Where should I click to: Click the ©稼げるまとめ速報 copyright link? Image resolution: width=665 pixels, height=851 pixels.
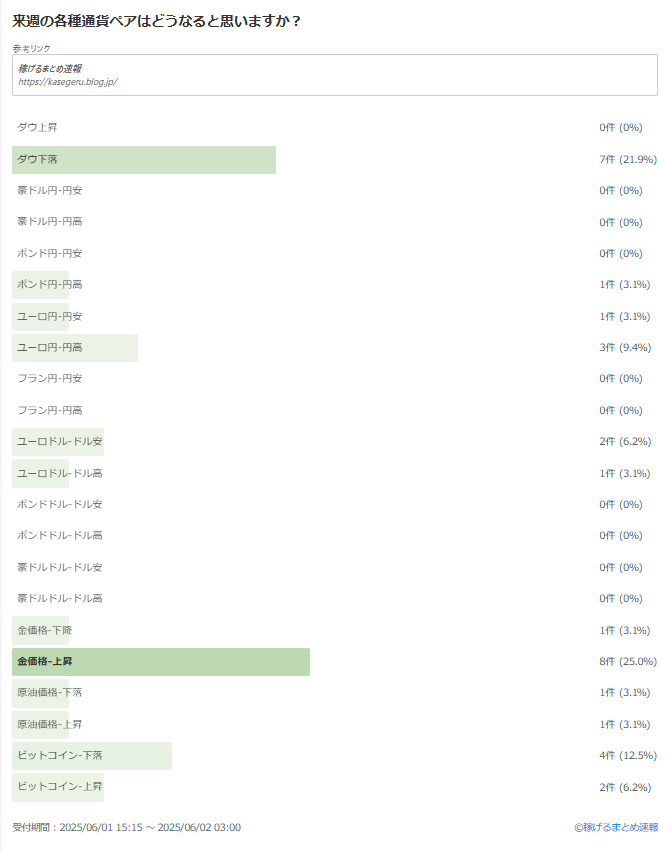click(x=616, y=827)
